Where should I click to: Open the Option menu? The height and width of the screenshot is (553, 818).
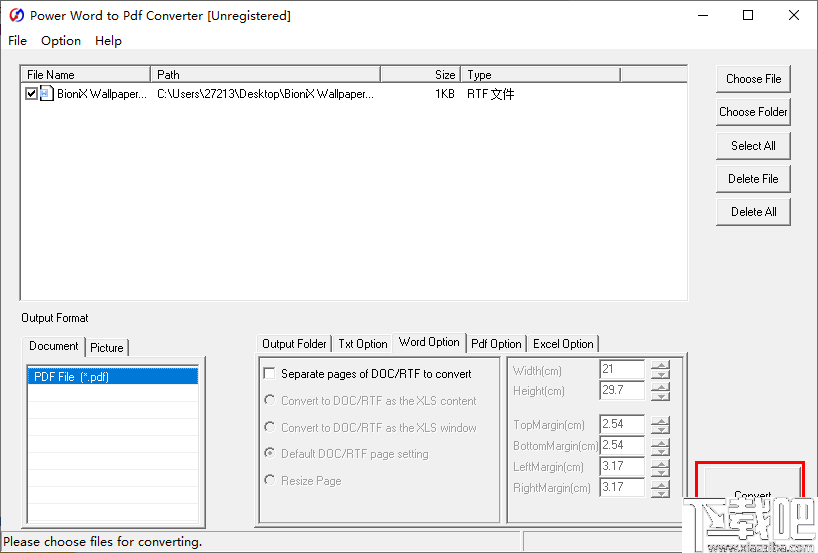pos(61,41)
